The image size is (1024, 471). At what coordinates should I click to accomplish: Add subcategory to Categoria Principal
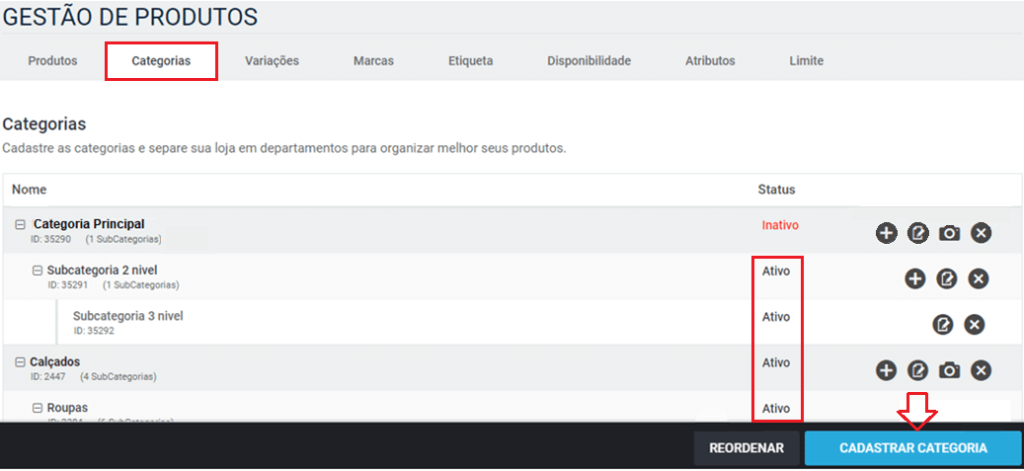coord(886,233)
